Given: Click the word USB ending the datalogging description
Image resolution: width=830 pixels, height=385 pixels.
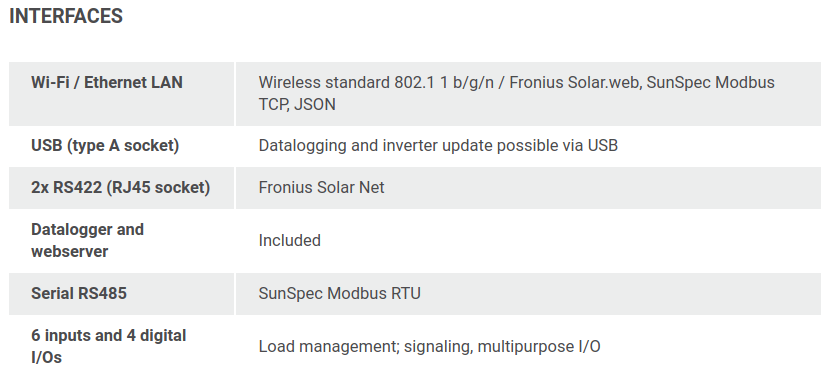Looking at the screenshot, I should coord(603,146).
